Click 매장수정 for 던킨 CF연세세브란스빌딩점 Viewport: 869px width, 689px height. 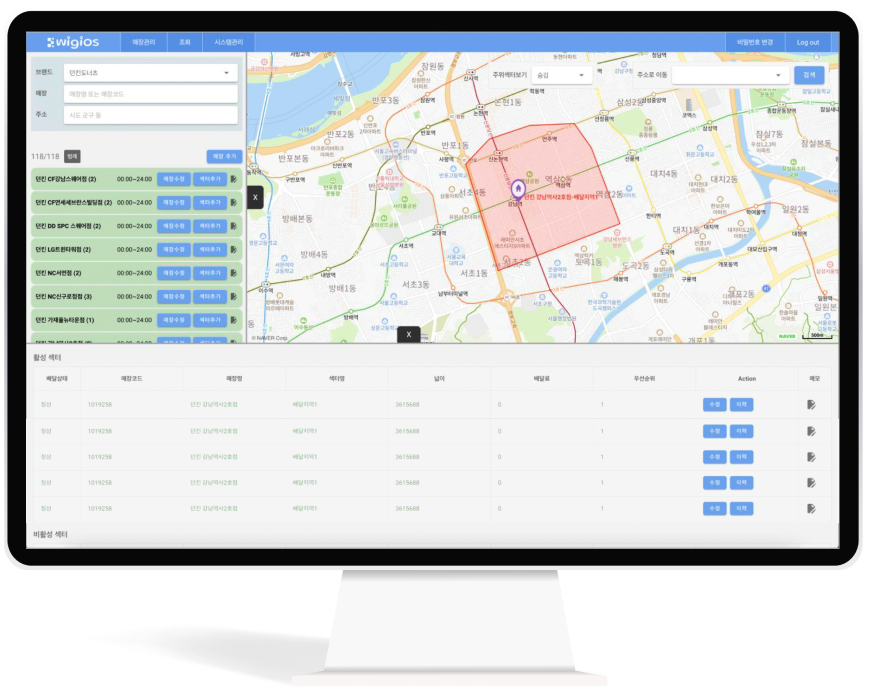(x=174, y=203)
